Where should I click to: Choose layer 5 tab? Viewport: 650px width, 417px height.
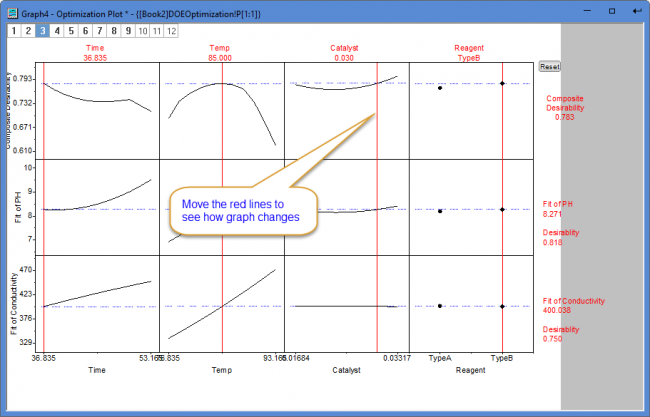[71, 31]
